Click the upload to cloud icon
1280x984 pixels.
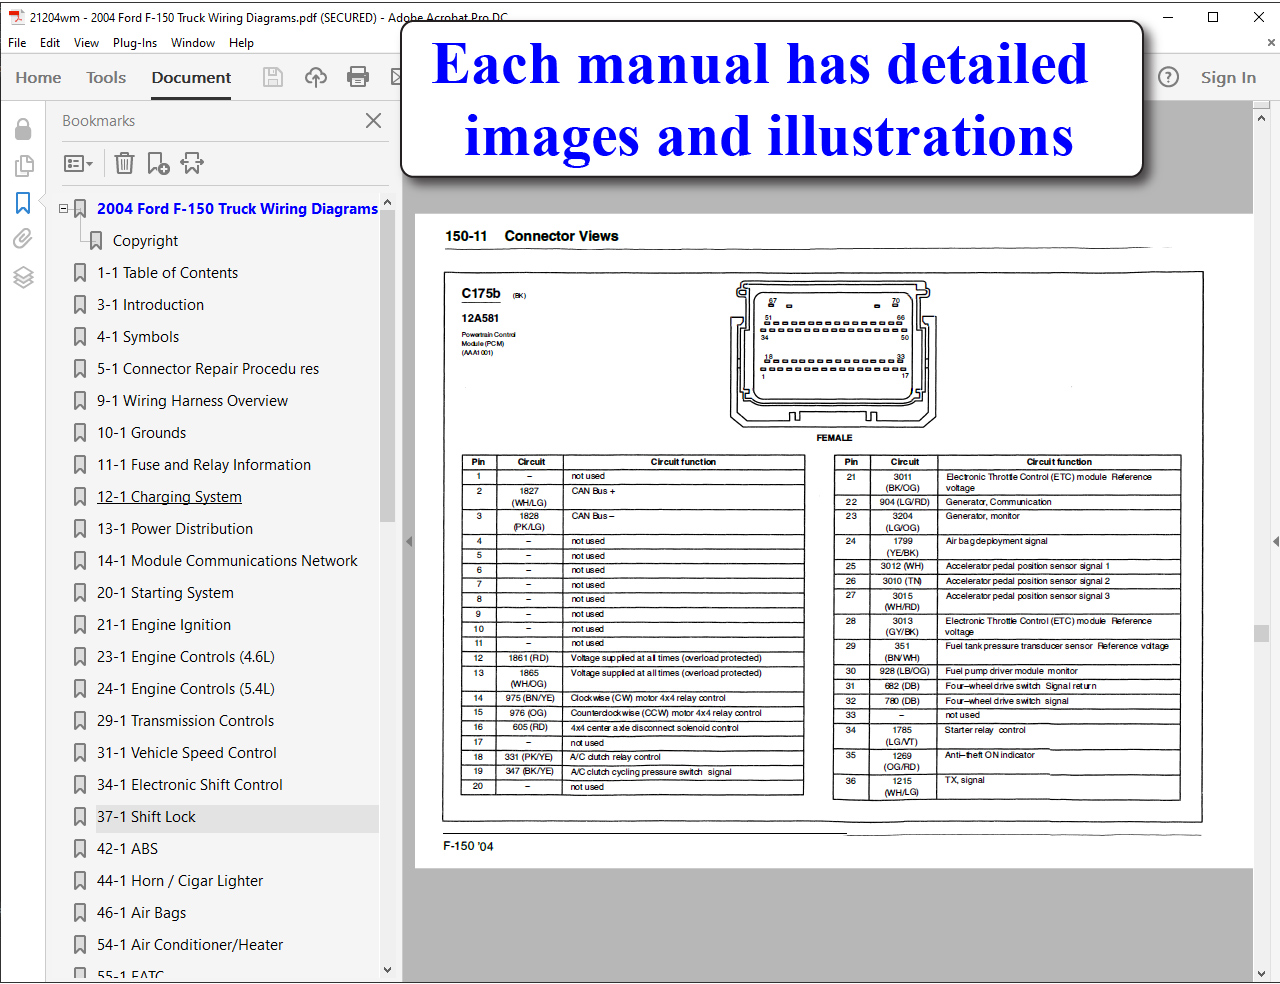316,77
